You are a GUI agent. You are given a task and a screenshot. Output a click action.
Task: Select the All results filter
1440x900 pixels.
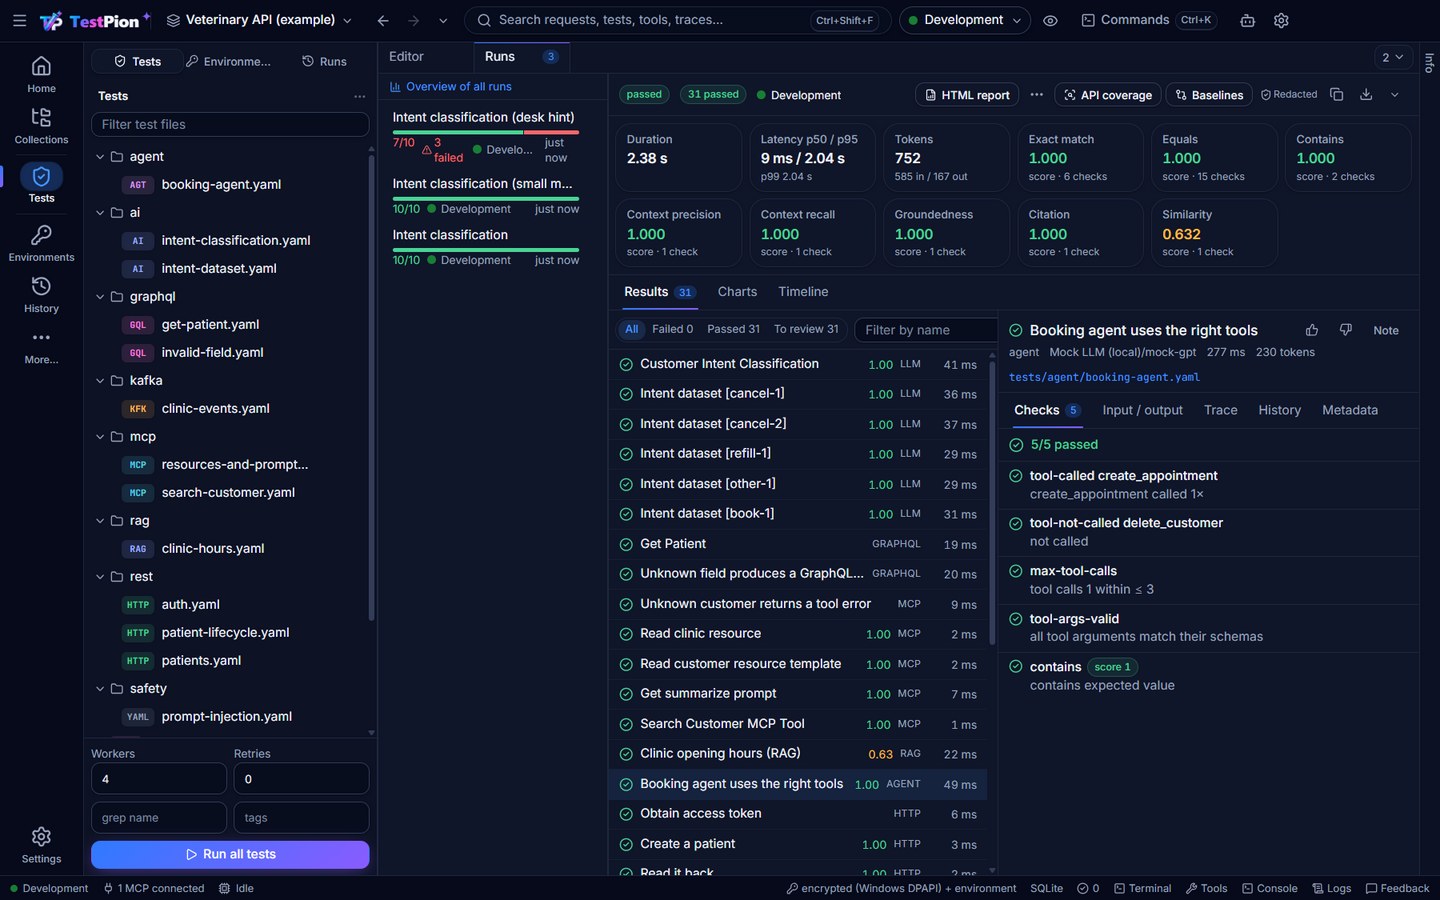(x=631, y=329)
